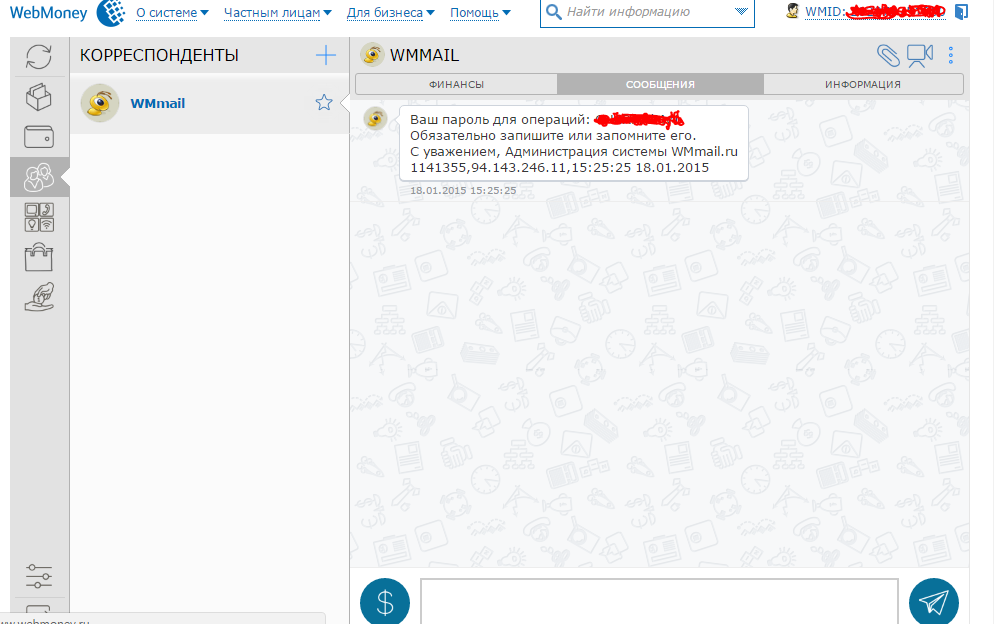Click the message text input box
The width and height of the screenshot is (994, 624).
(659, 601)
